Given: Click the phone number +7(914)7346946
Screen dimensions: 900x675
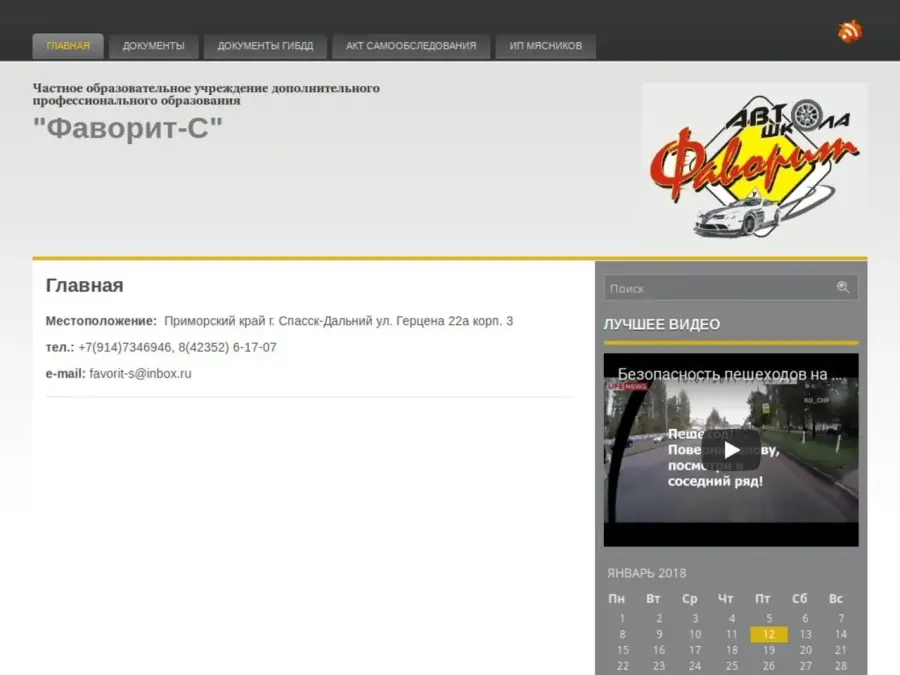Looking at the screenshot, I should (125, 347).
